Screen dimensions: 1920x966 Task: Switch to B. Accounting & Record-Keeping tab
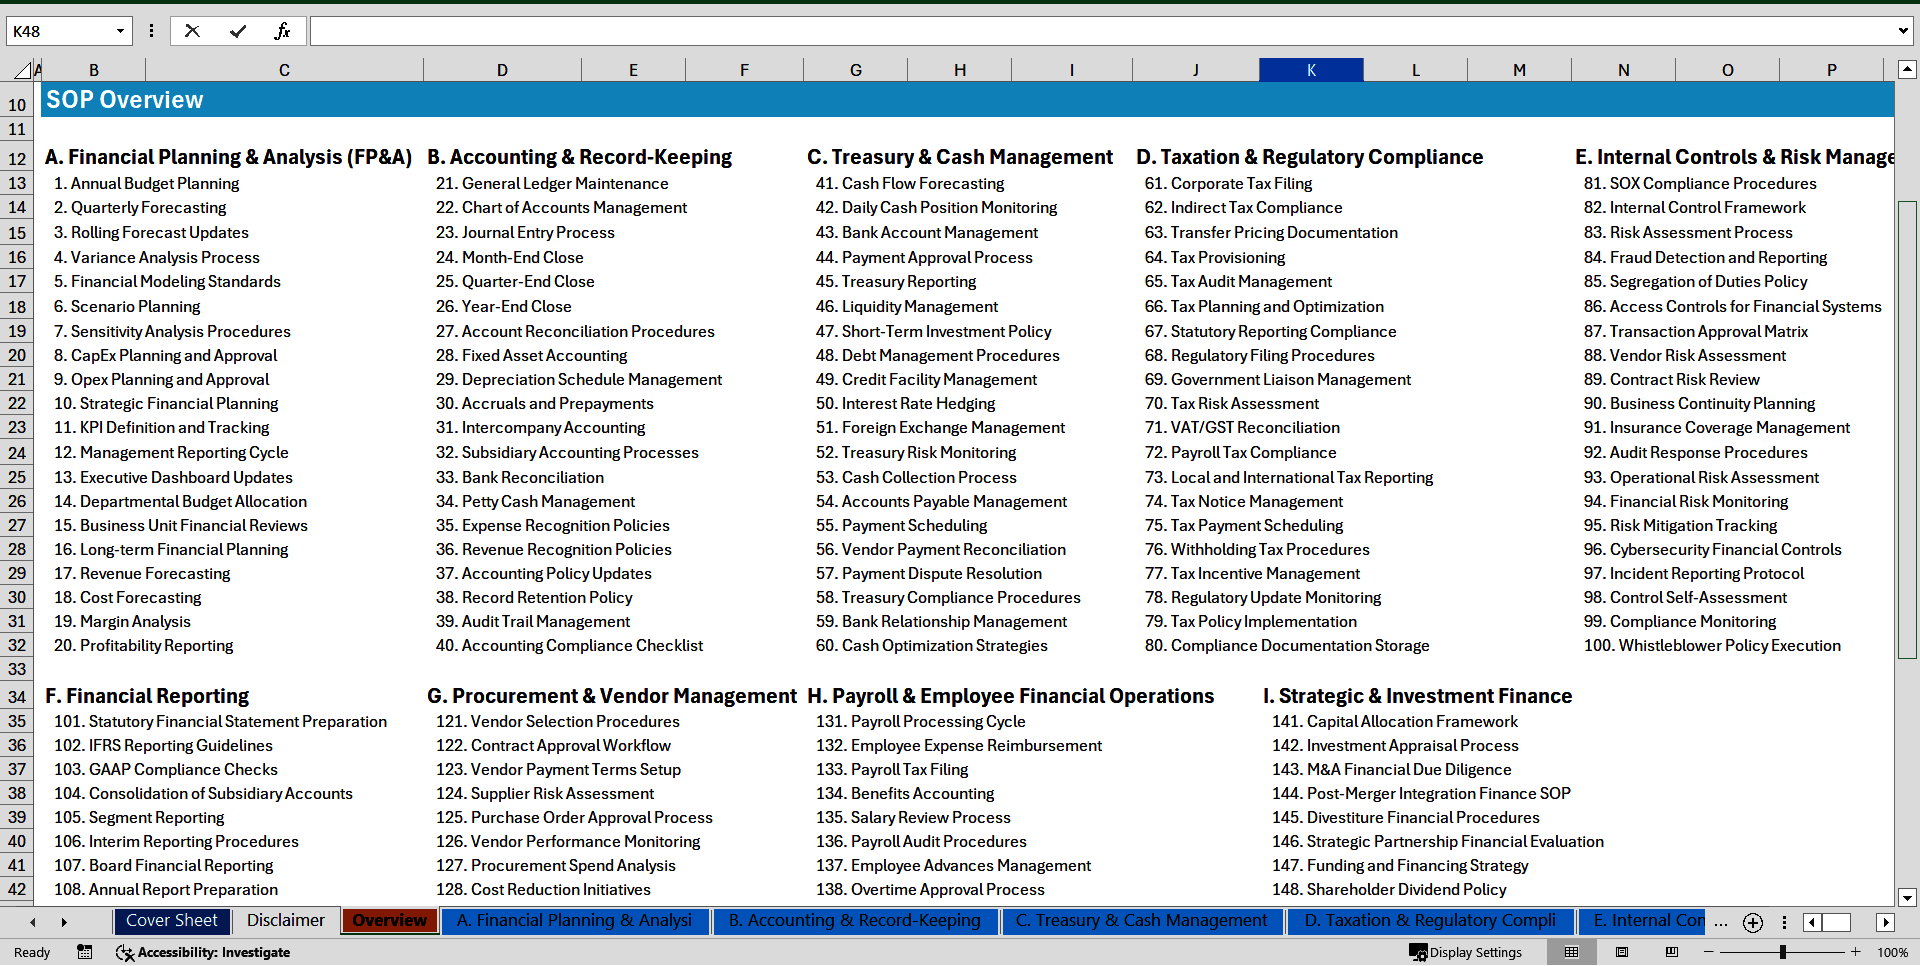854,921
